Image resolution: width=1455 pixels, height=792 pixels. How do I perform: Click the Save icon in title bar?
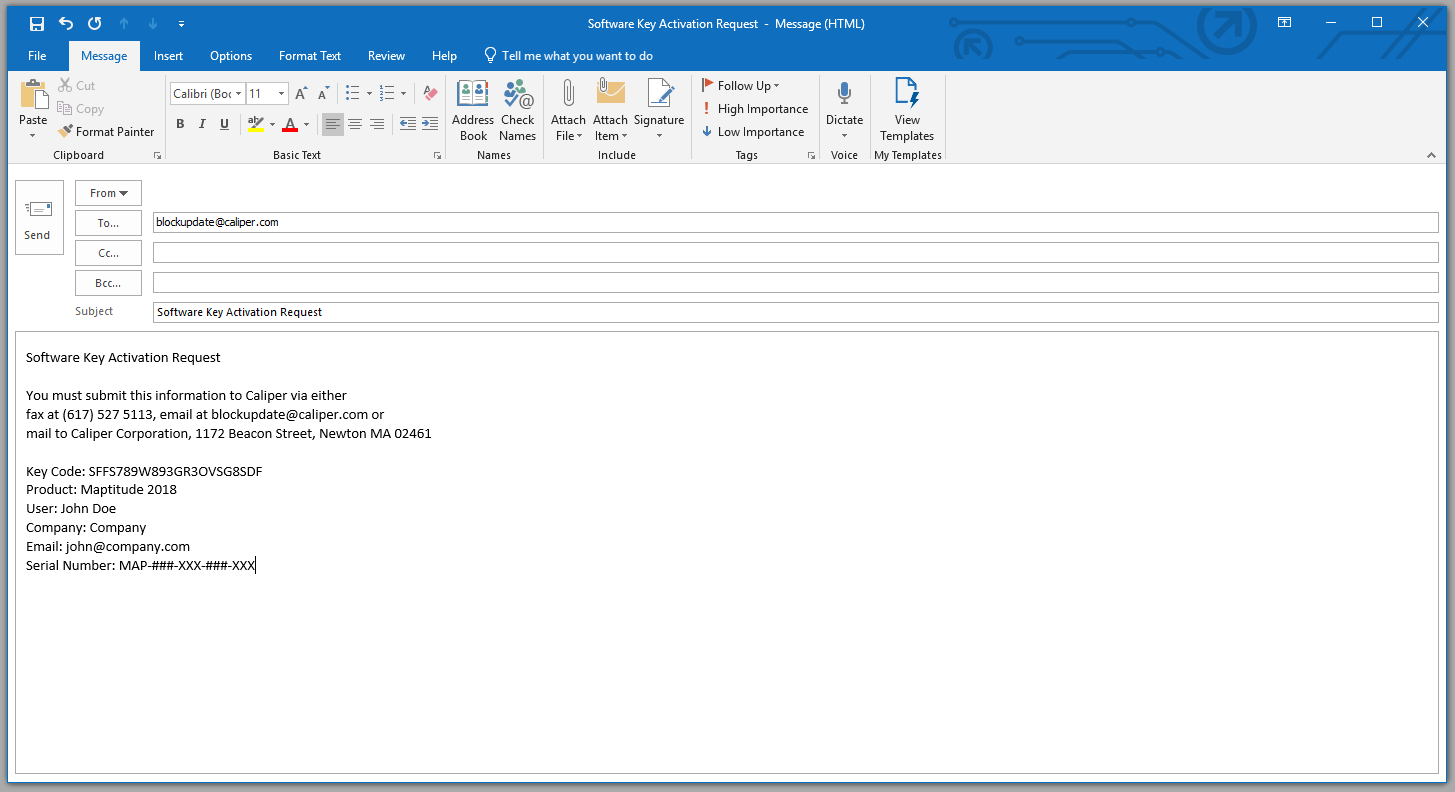pyautogui.click(x=37, y=23)
